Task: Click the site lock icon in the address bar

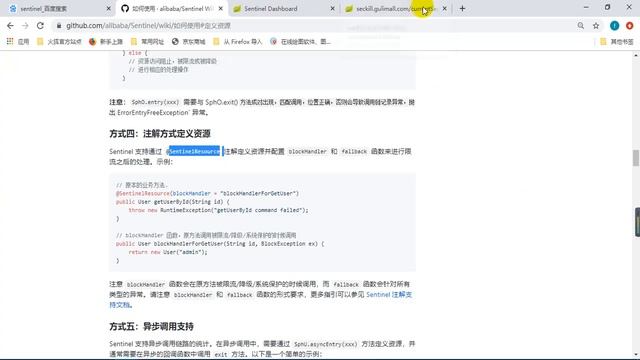Action: tap(59, 26)
